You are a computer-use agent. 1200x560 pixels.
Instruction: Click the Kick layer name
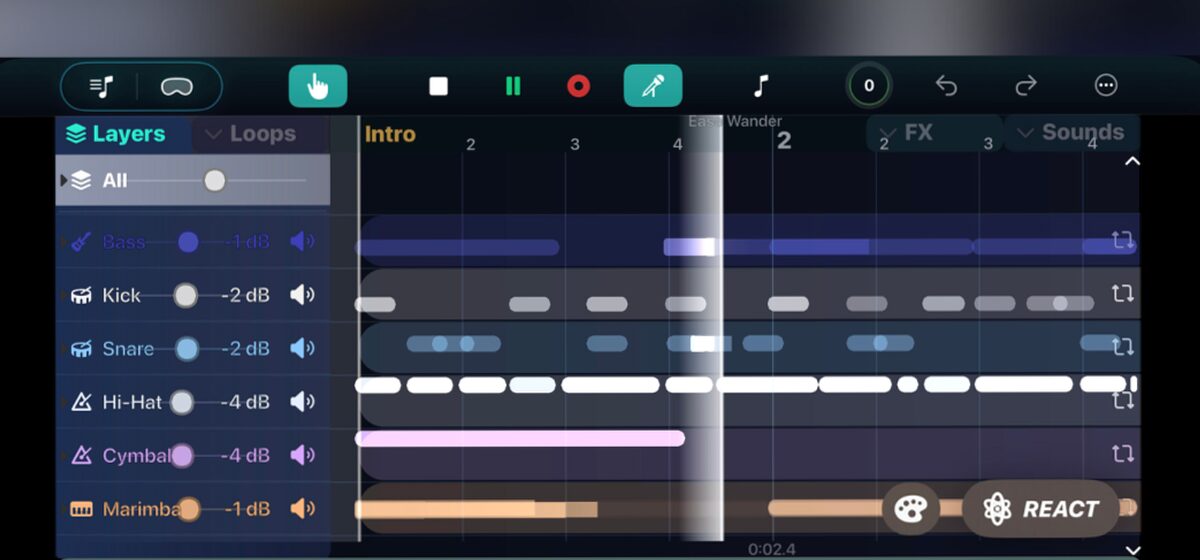point(122,295)
